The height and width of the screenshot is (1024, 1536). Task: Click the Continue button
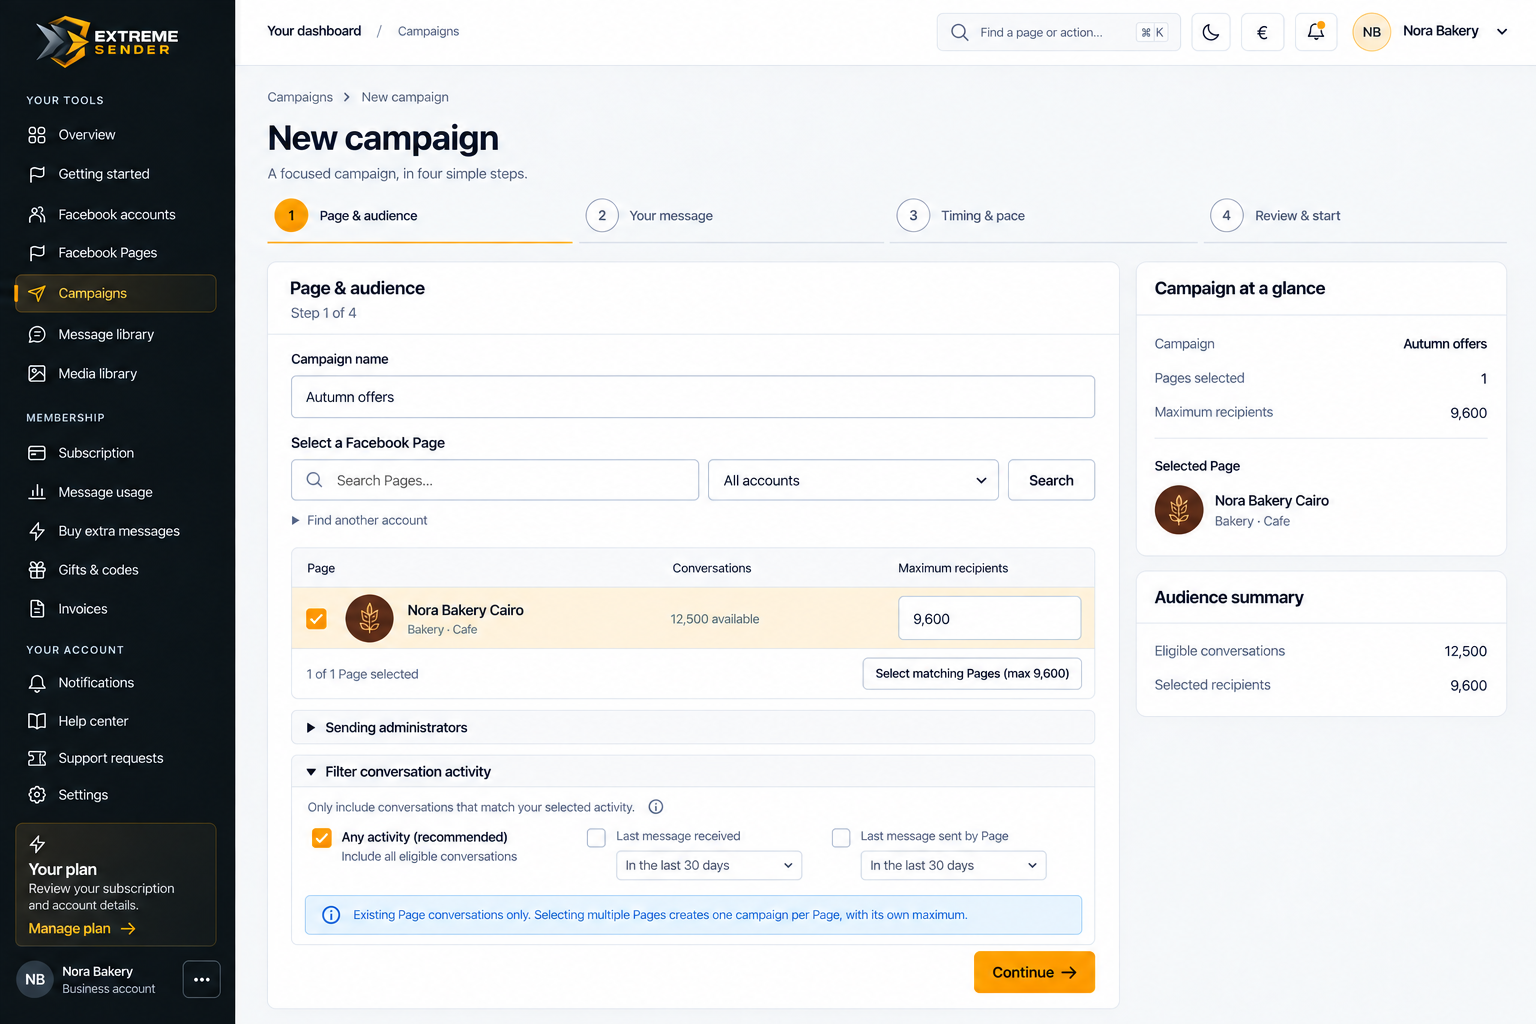[1034, 972]
